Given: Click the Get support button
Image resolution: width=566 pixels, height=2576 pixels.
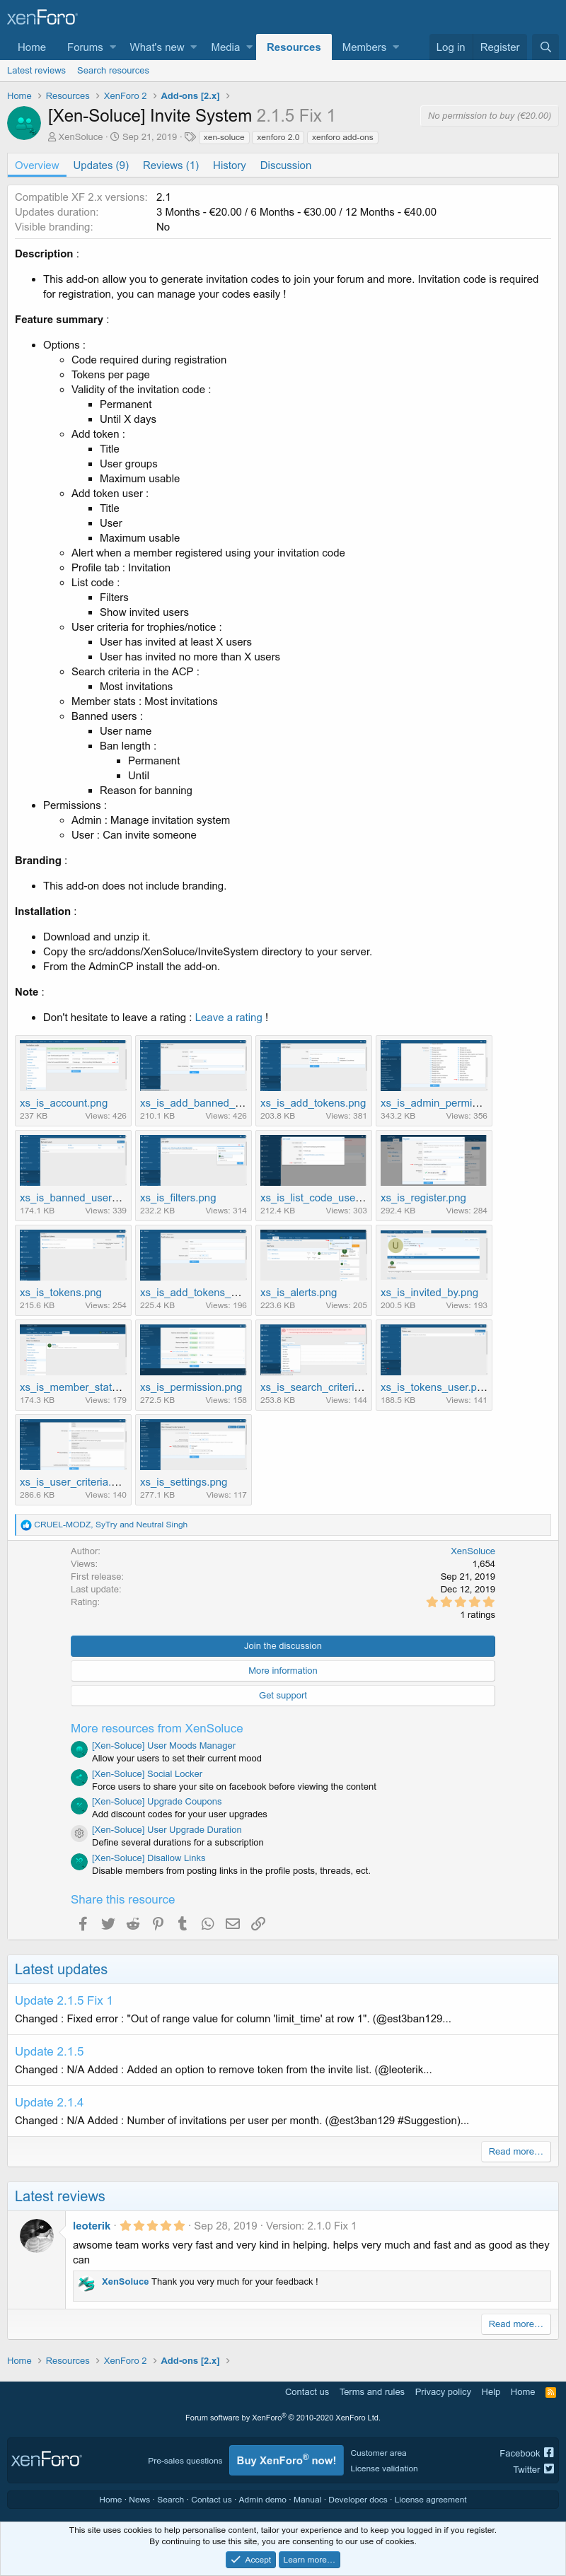Looking at the screenshot, I should [x=283, y=1696].
